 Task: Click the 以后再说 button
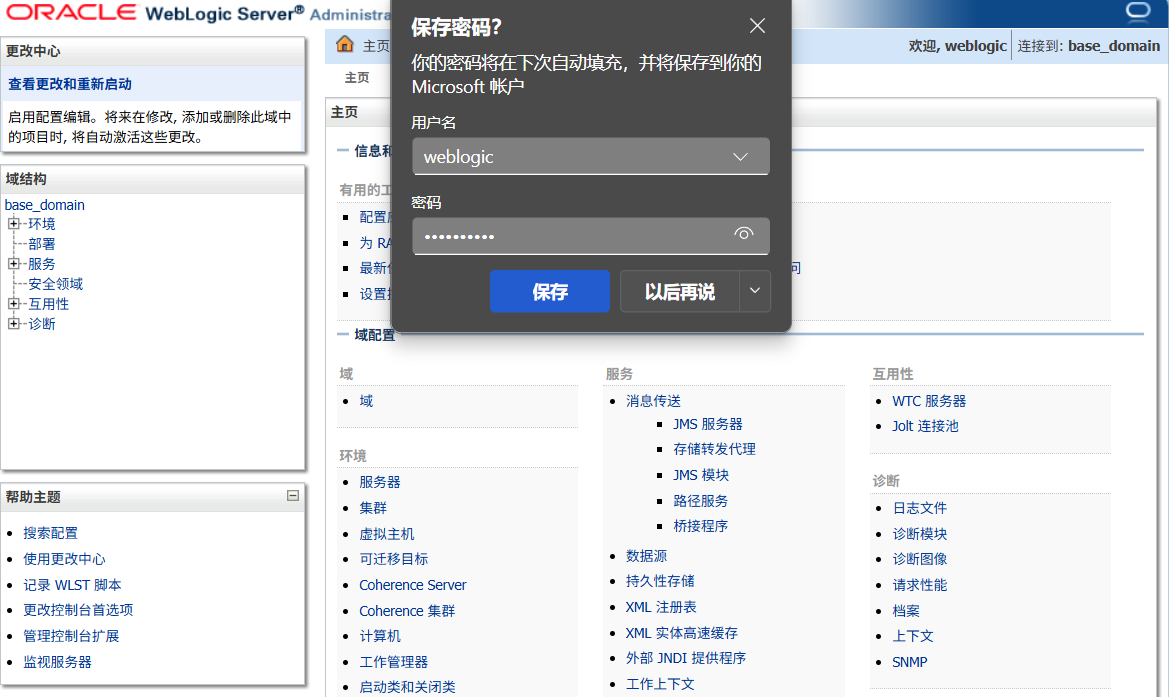pos(679,291)
